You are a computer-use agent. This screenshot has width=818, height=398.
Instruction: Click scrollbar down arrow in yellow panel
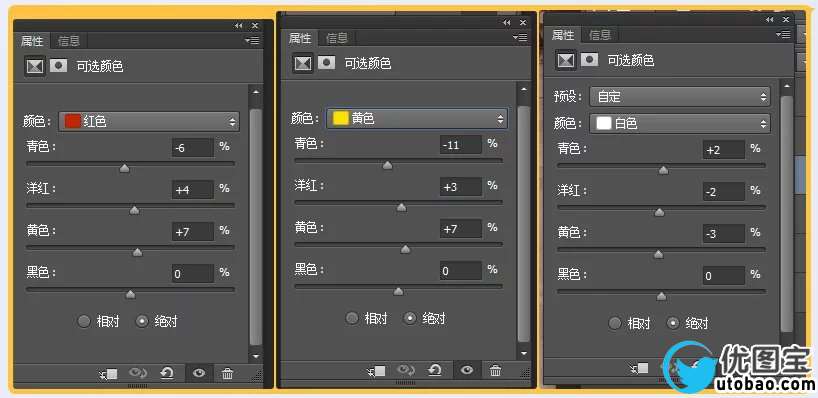(524, 353)
